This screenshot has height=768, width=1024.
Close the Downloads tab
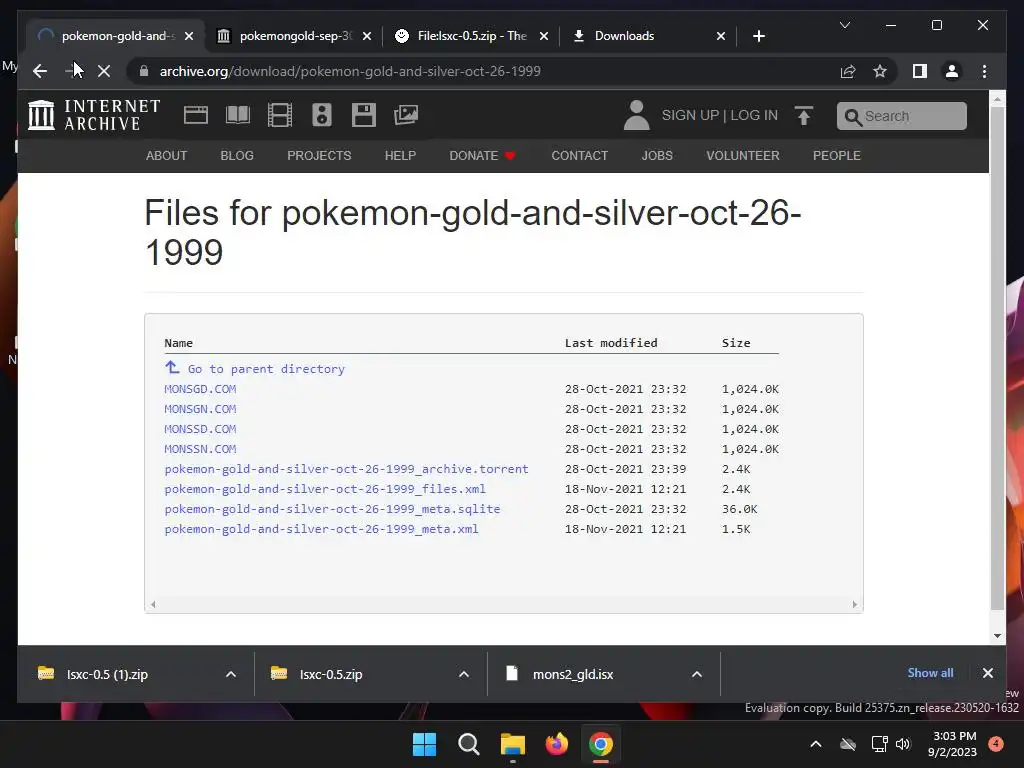point(720,36)
